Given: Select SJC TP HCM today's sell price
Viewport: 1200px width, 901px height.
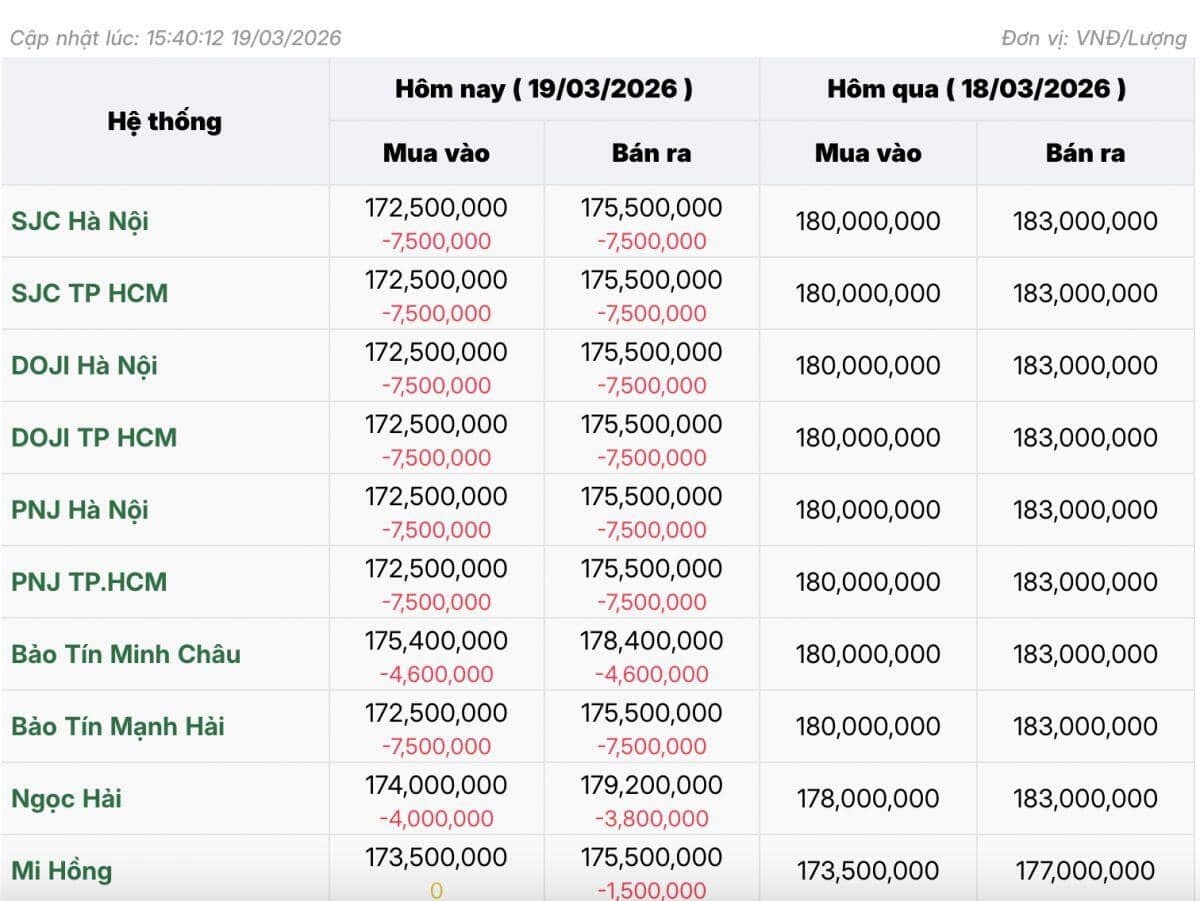Looking at the screenshot, I should [652, 280].
